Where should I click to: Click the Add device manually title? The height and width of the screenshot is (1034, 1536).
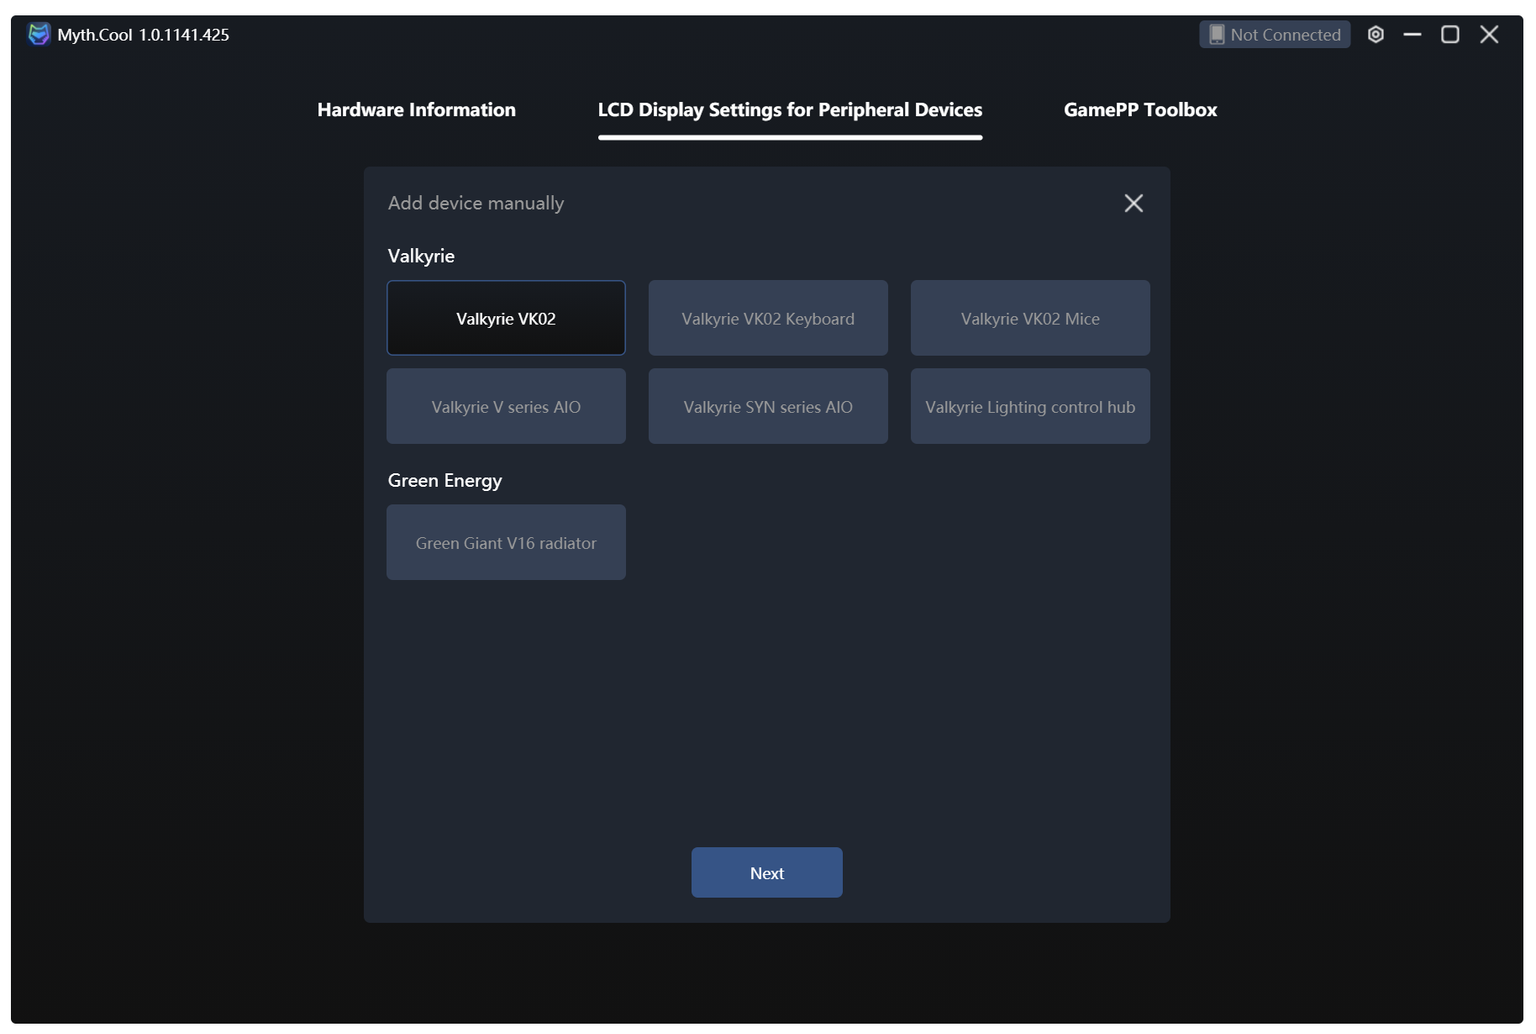coord(476,203)
